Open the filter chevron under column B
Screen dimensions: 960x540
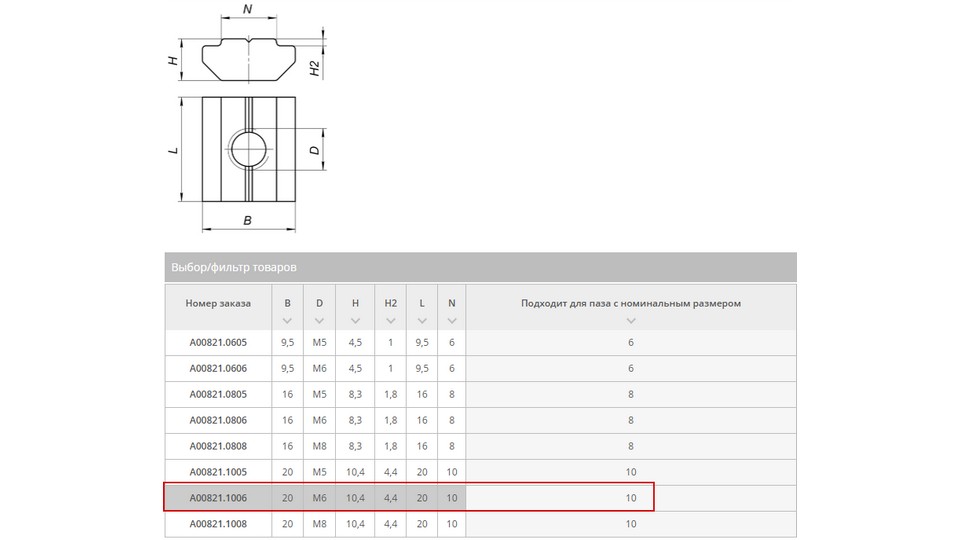point(287,321)
